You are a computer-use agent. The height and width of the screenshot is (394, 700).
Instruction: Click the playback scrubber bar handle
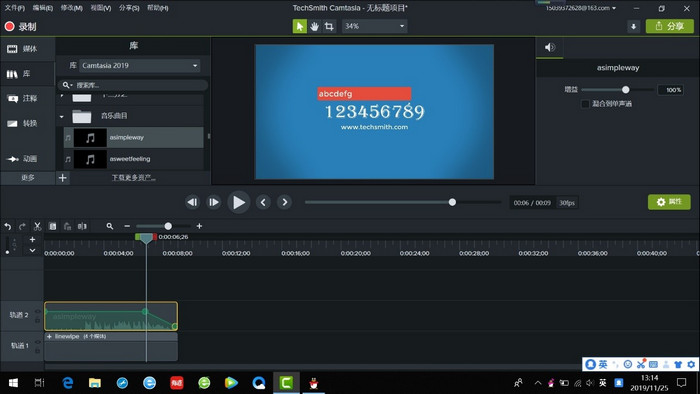(452, 202)
